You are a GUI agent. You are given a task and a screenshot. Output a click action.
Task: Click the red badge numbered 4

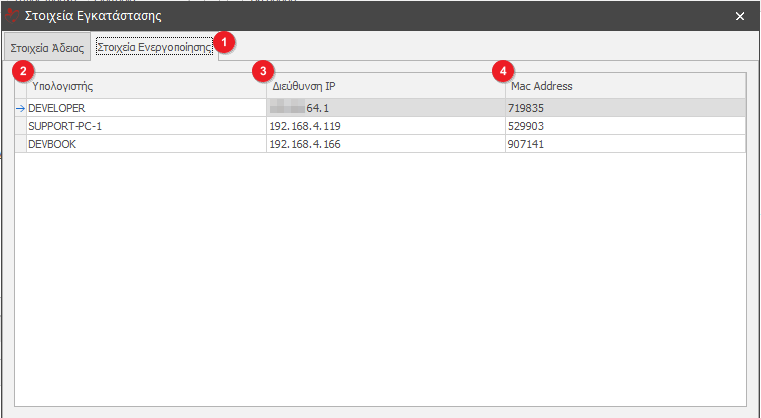coord(505,72)
